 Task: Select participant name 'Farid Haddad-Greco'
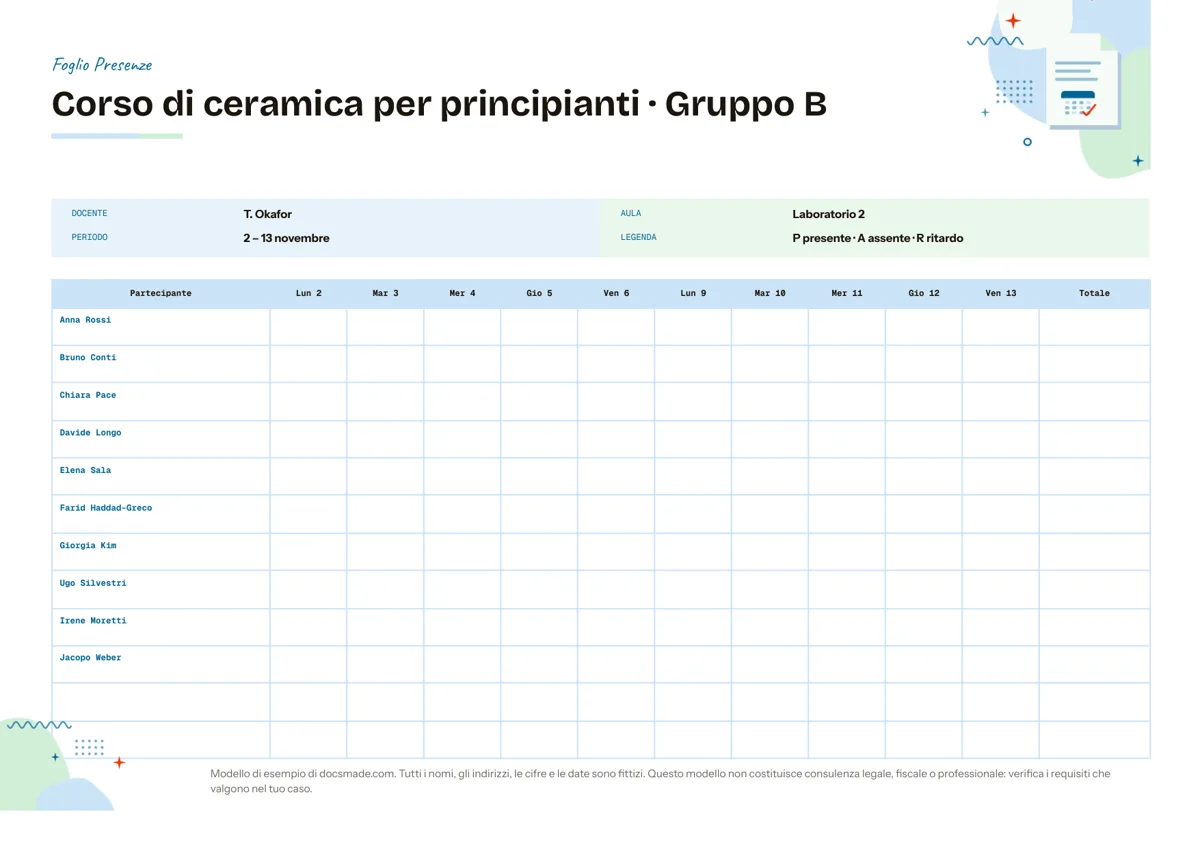pos(106,508)
